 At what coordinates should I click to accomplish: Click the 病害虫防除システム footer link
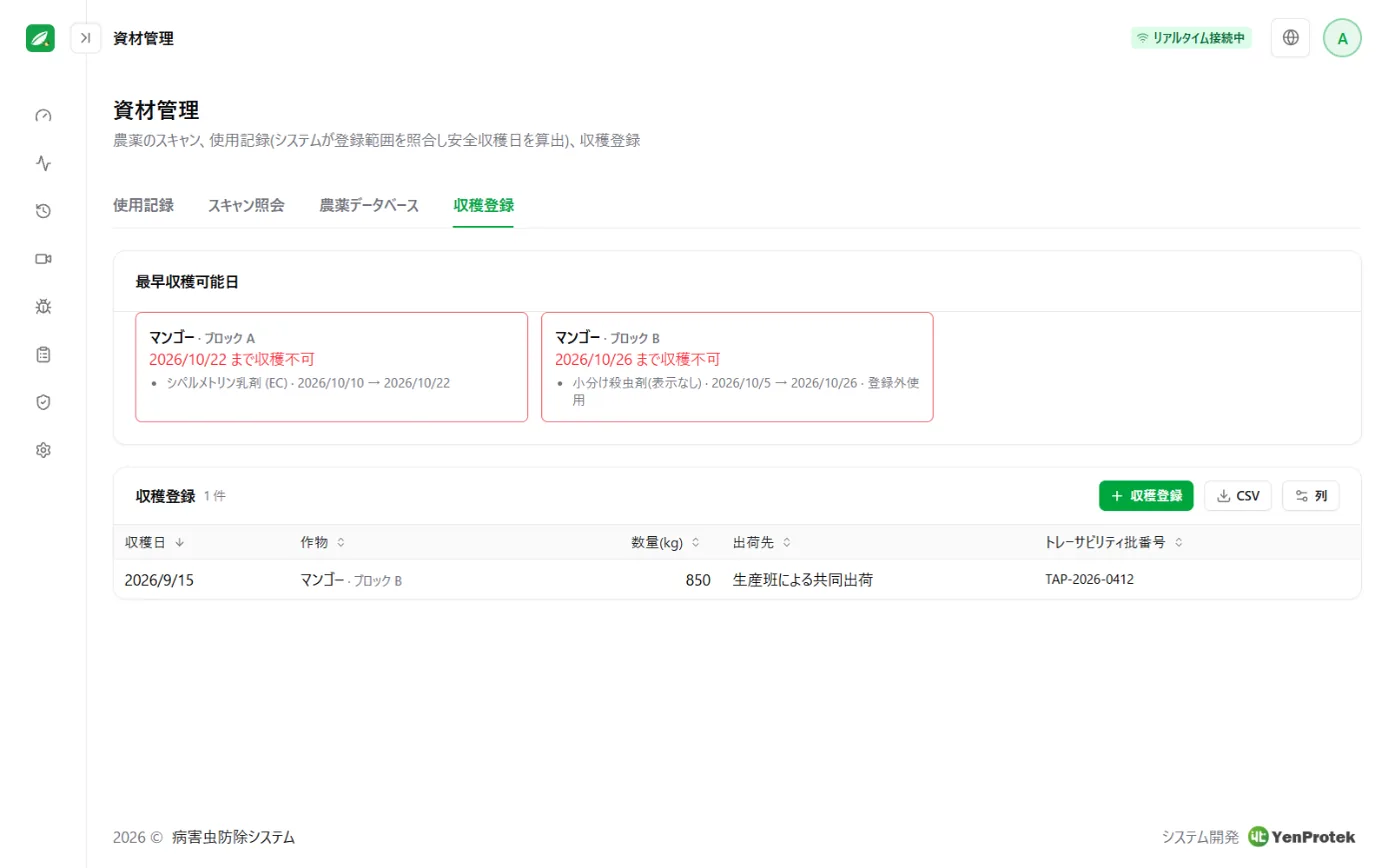(x=233, y=837)
